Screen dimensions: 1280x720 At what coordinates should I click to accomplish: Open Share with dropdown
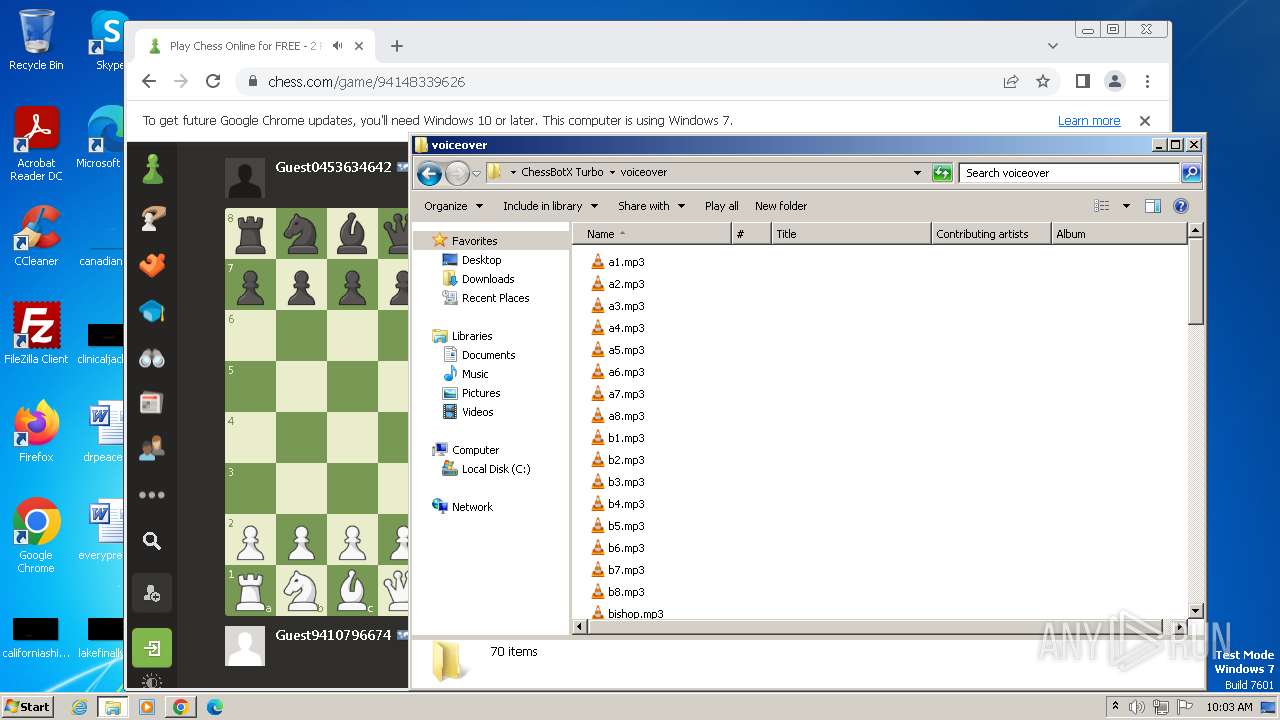tap(652, 206)
